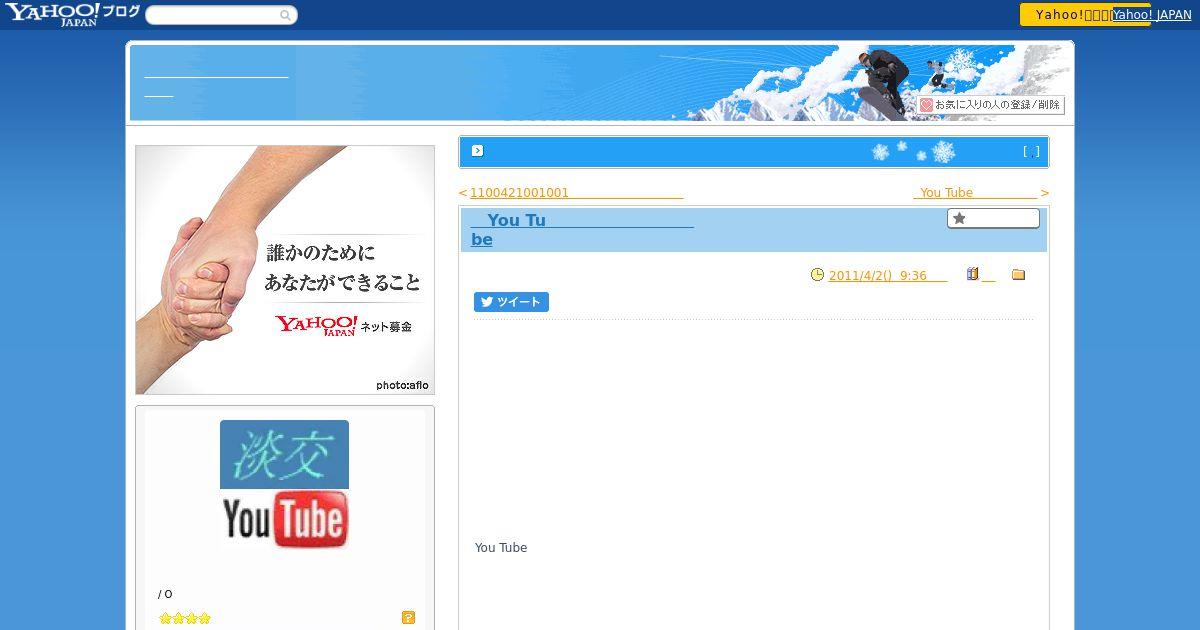Click the books library icon
Image resolution: width=1200 pixels, height=630 pixels.
click(972, 274)
